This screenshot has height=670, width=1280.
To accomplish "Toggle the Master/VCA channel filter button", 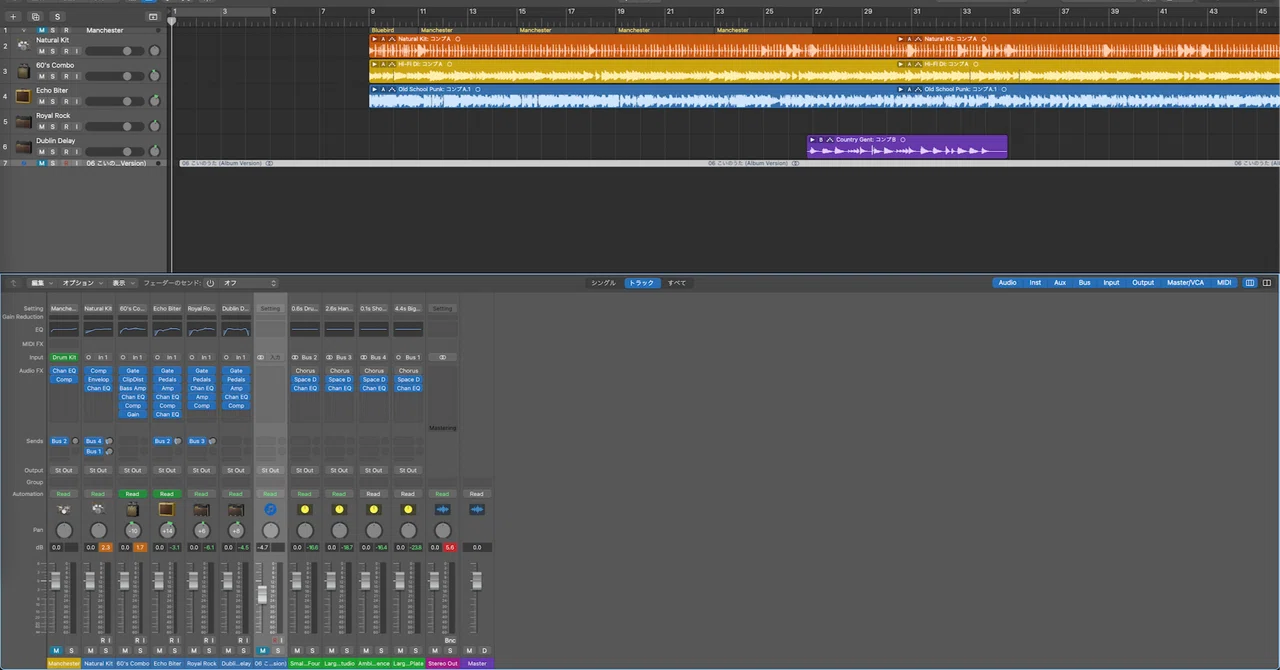I will 1185,283.
